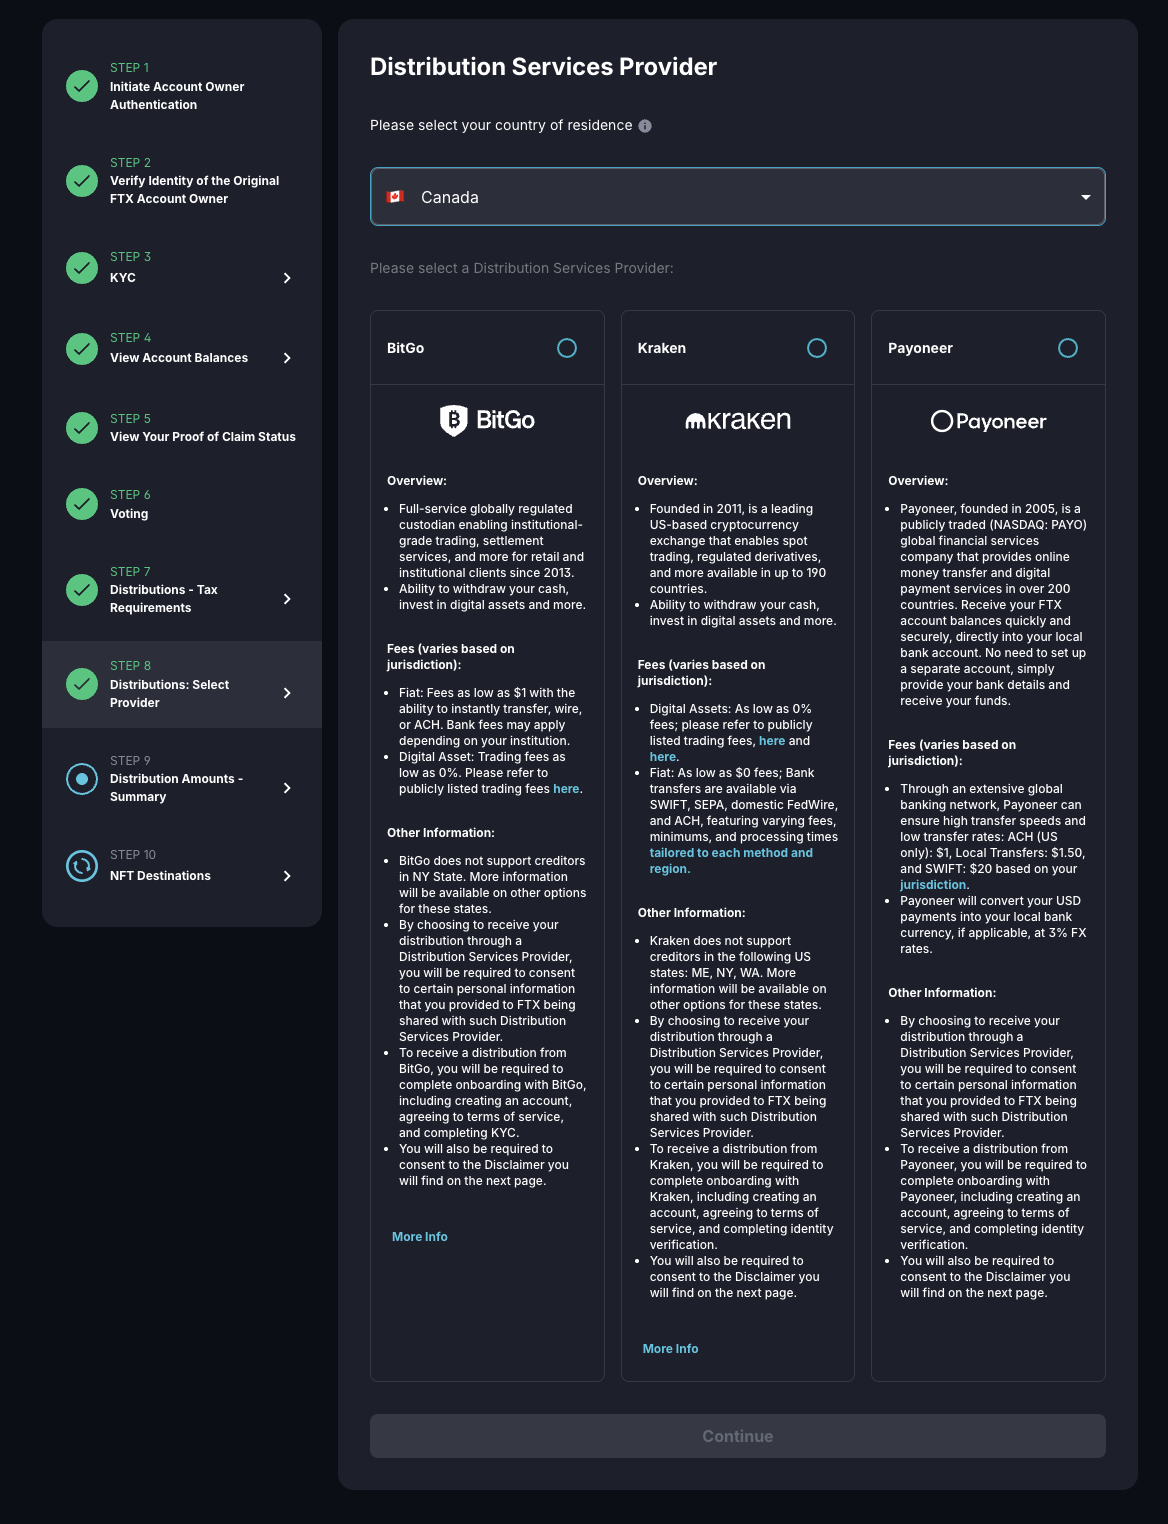Image resolution: width=1168 pixels, height=1524 pixels.
Task: Expand the Step 3 KYC chevron
Action: point(287,278)
